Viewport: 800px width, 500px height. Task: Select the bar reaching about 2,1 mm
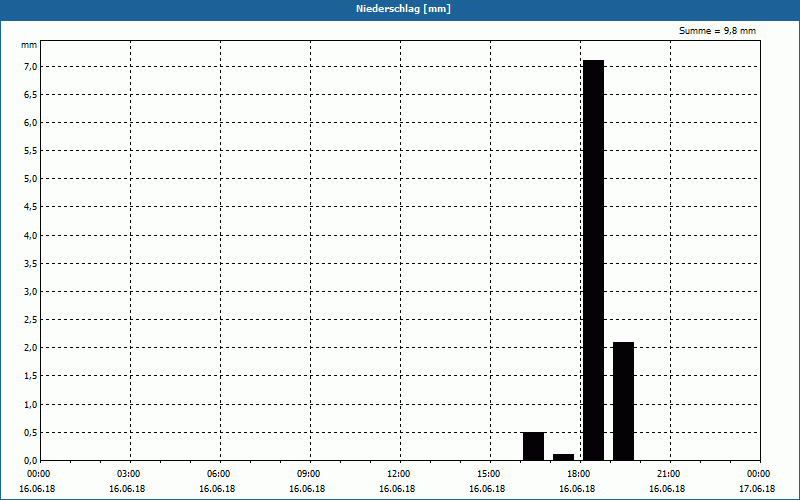click(x=623, y=401)
